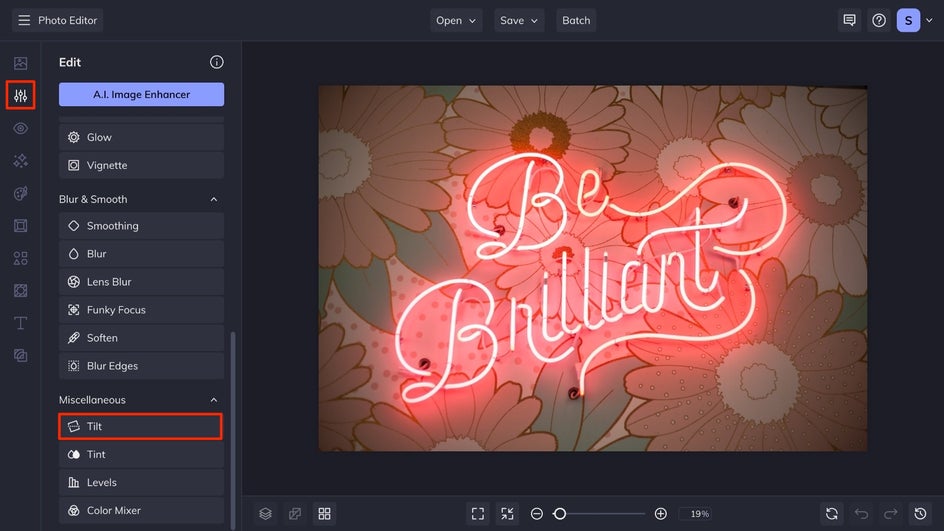Viewport: 944px width, 531px height.
Task: Click the Batch button
Action: pyautogui.click(x=576, y=20)
